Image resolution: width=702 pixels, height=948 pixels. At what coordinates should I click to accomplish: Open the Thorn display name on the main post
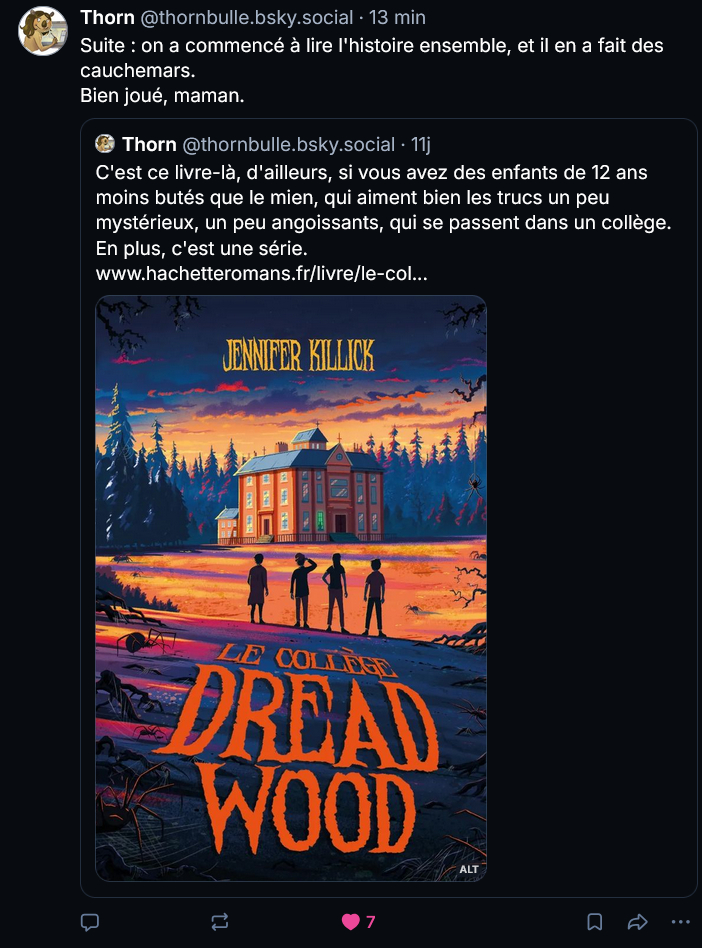pyautogui.click(x=107, y=18)
